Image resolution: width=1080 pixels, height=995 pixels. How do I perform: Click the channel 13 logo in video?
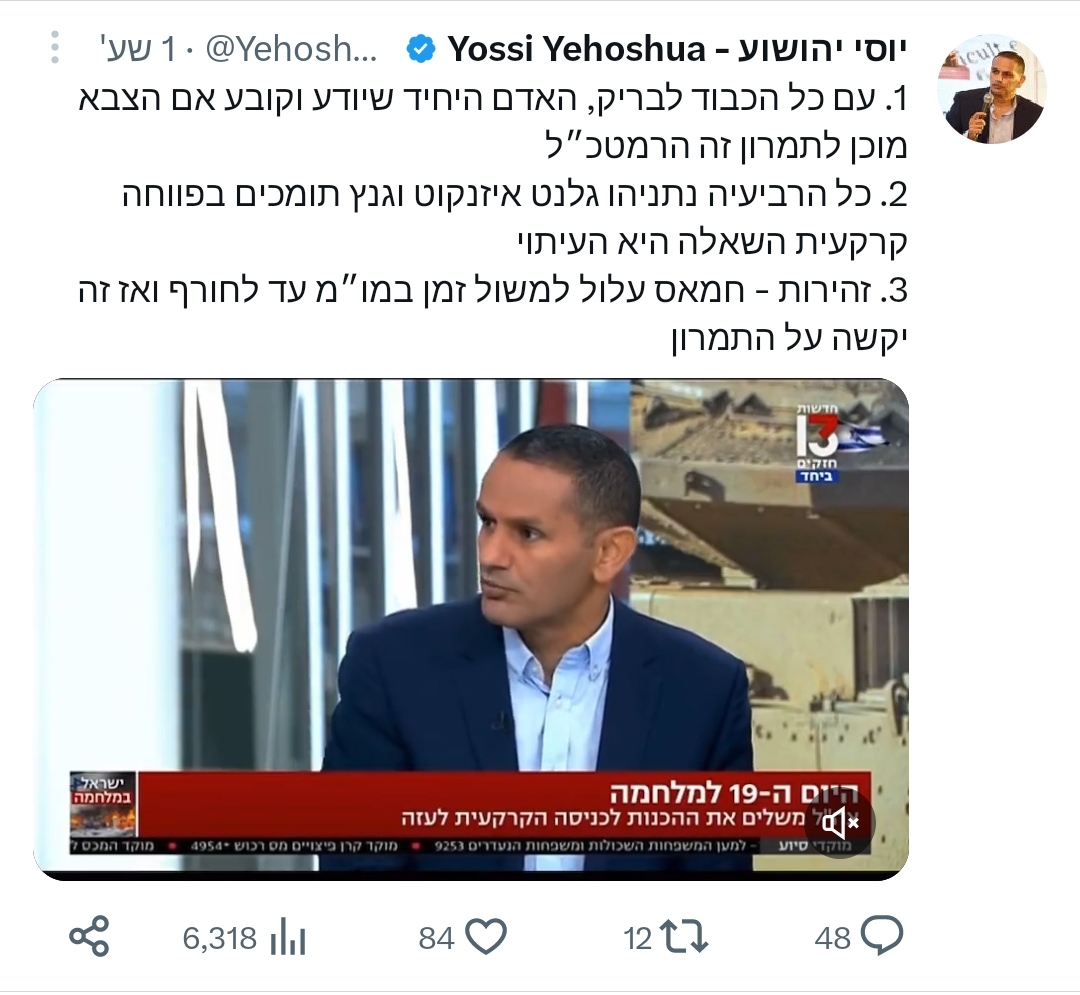point(818,443)
